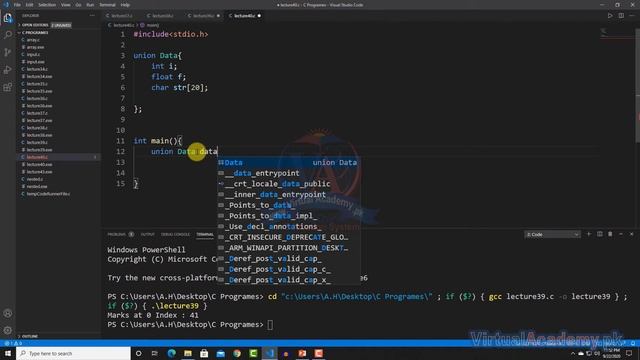The height and width of the screenshot is (360, 640).
Task: Show errors and warnings from the status bar
Action: 13,344
